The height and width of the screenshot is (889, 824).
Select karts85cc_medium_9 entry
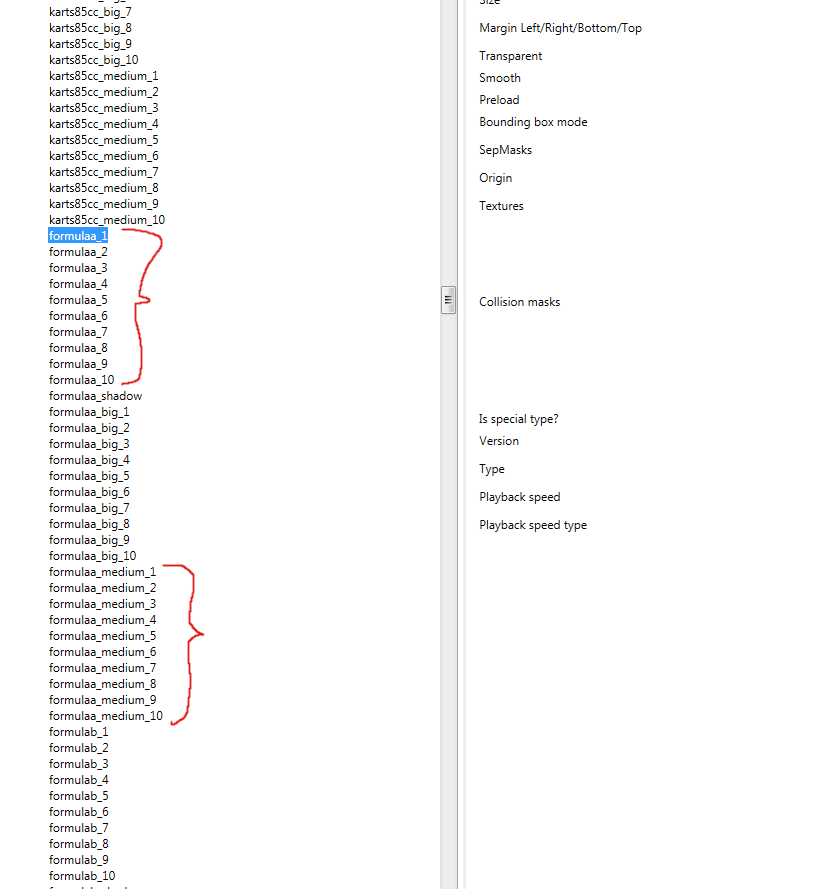click(x=104, y=204)
